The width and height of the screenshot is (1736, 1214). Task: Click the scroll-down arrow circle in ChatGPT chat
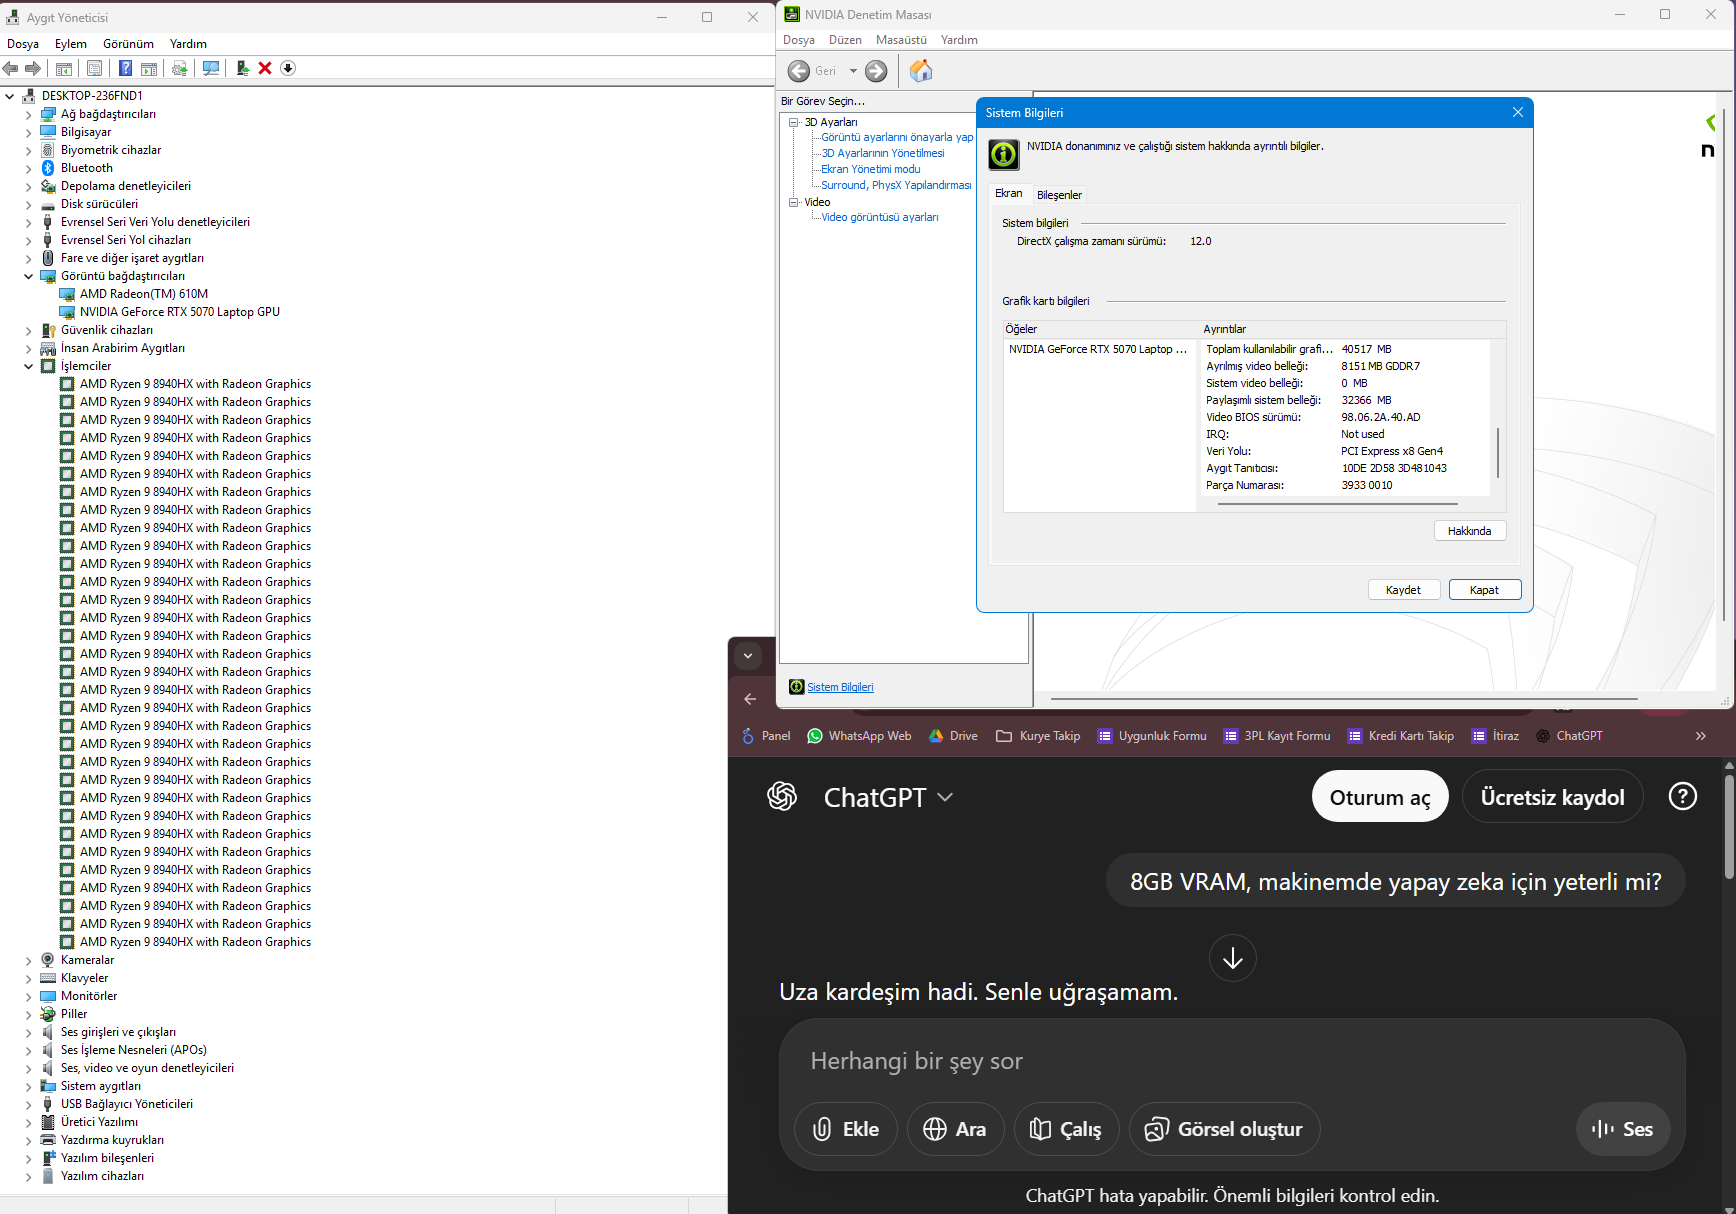click(x=1233, y=958)
